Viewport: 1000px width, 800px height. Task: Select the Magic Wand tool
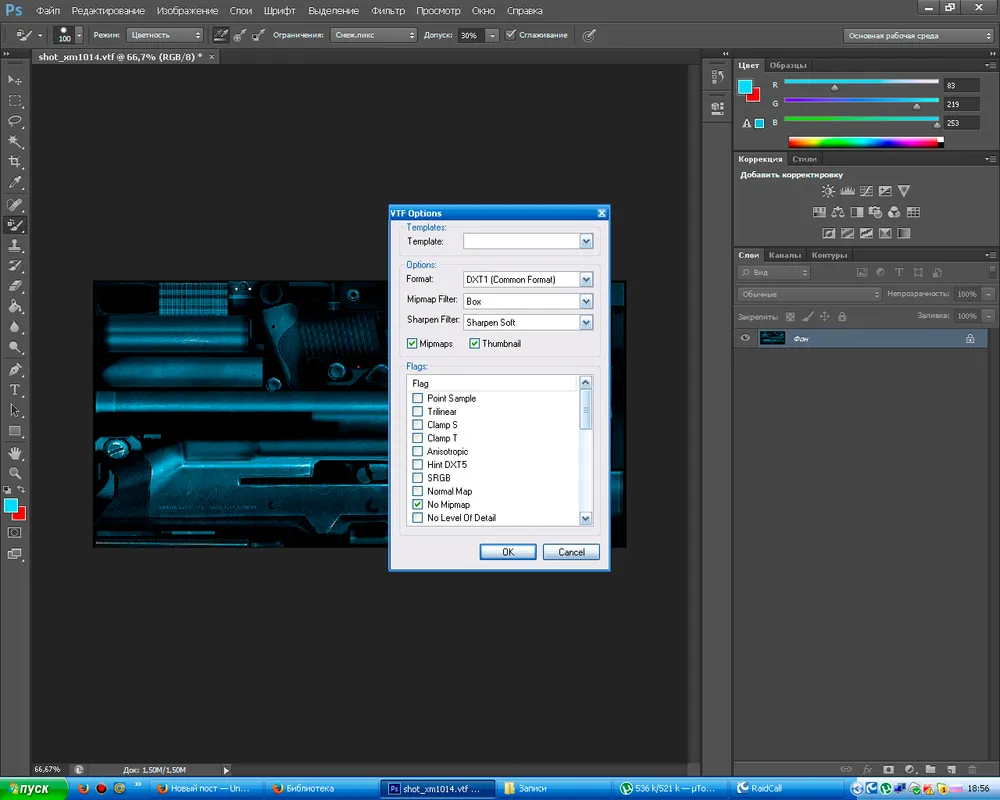15,142
